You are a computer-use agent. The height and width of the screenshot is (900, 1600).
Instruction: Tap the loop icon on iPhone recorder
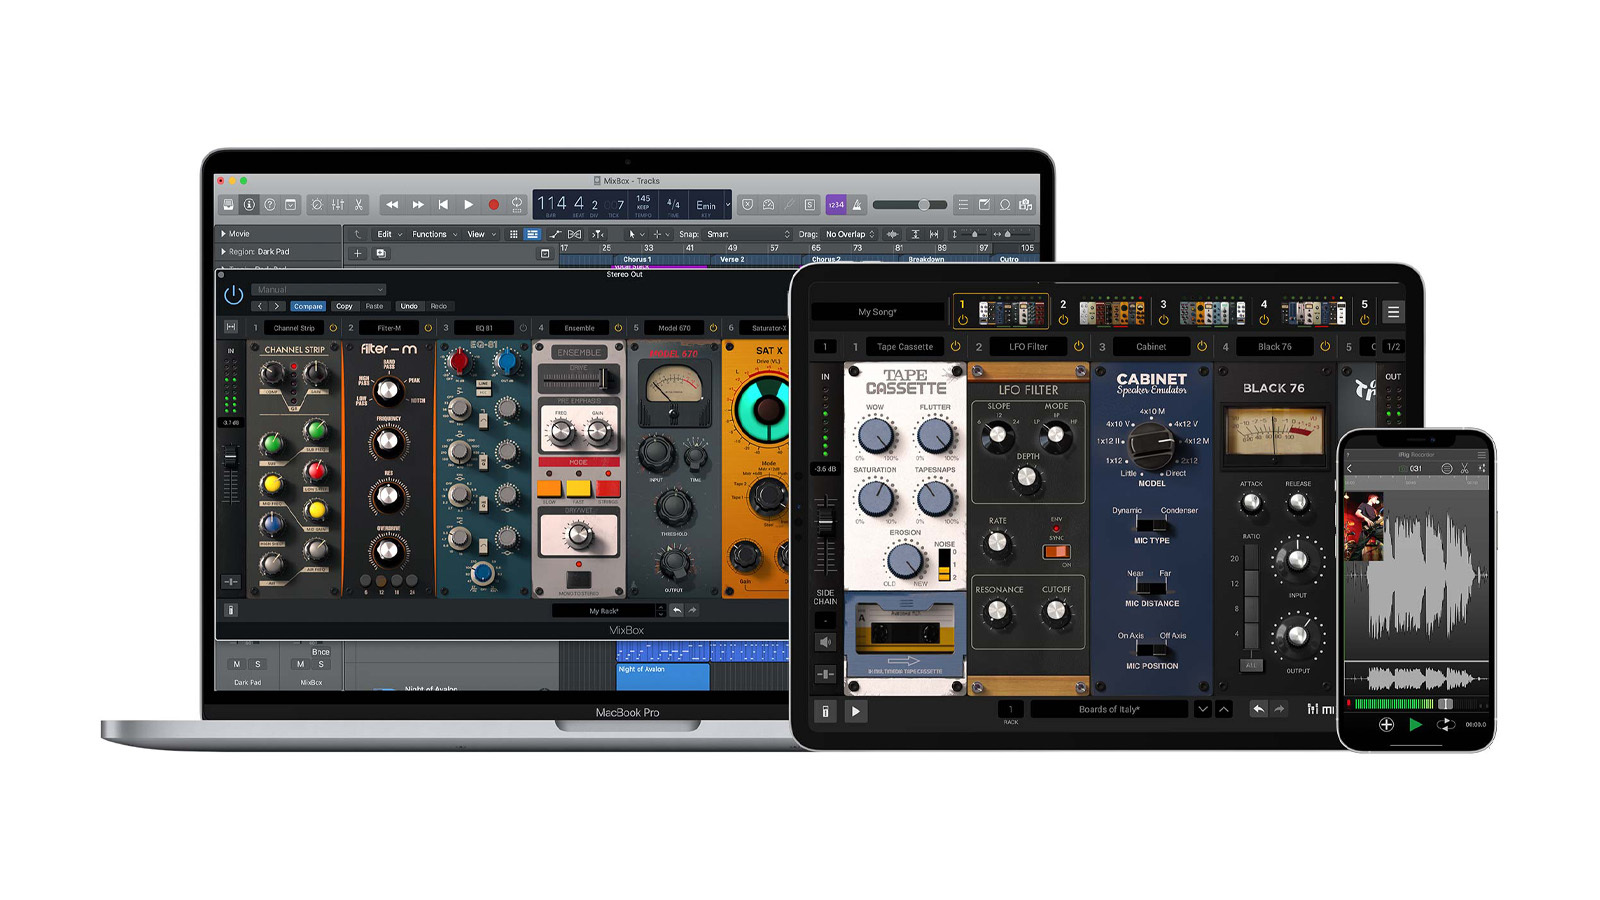pos(1445,724)
